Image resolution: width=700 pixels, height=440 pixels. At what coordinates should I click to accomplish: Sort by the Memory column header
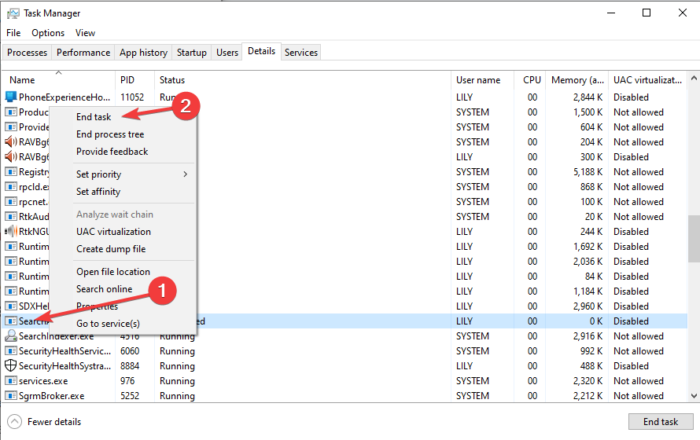tap(577, 79)
